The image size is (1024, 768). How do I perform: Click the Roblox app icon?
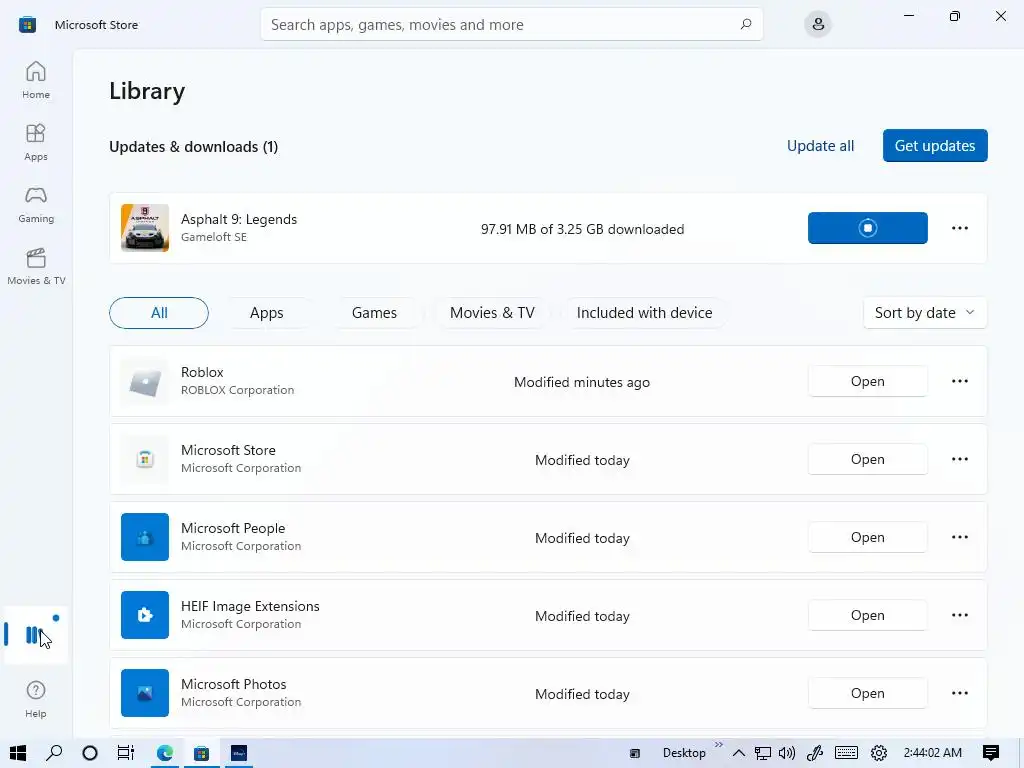pos(145,382)
